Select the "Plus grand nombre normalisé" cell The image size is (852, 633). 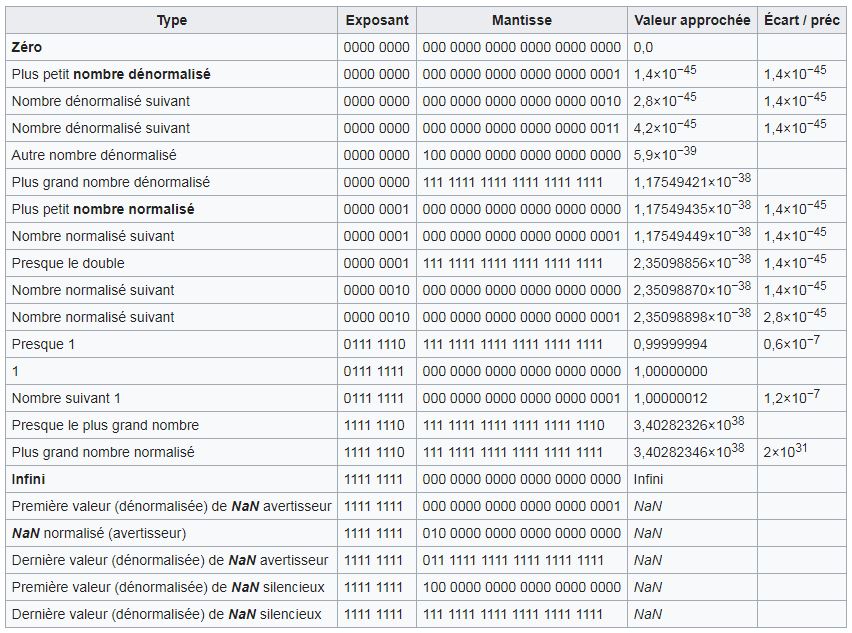103,452
